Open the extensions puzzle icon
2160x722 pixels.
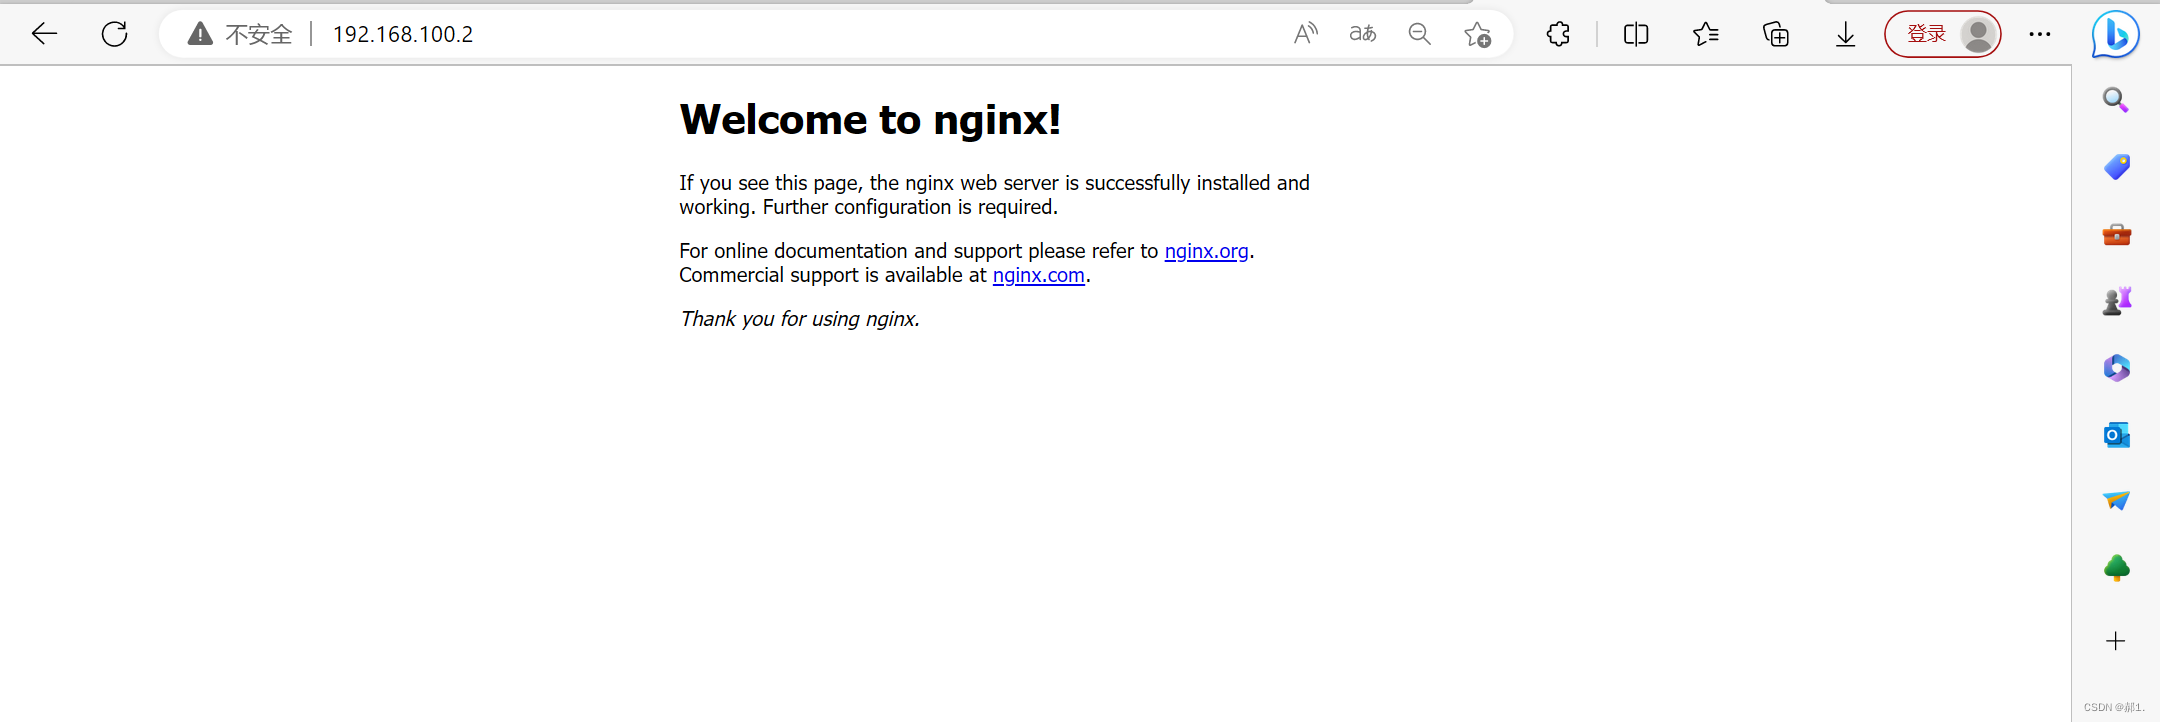point(1558,34)
